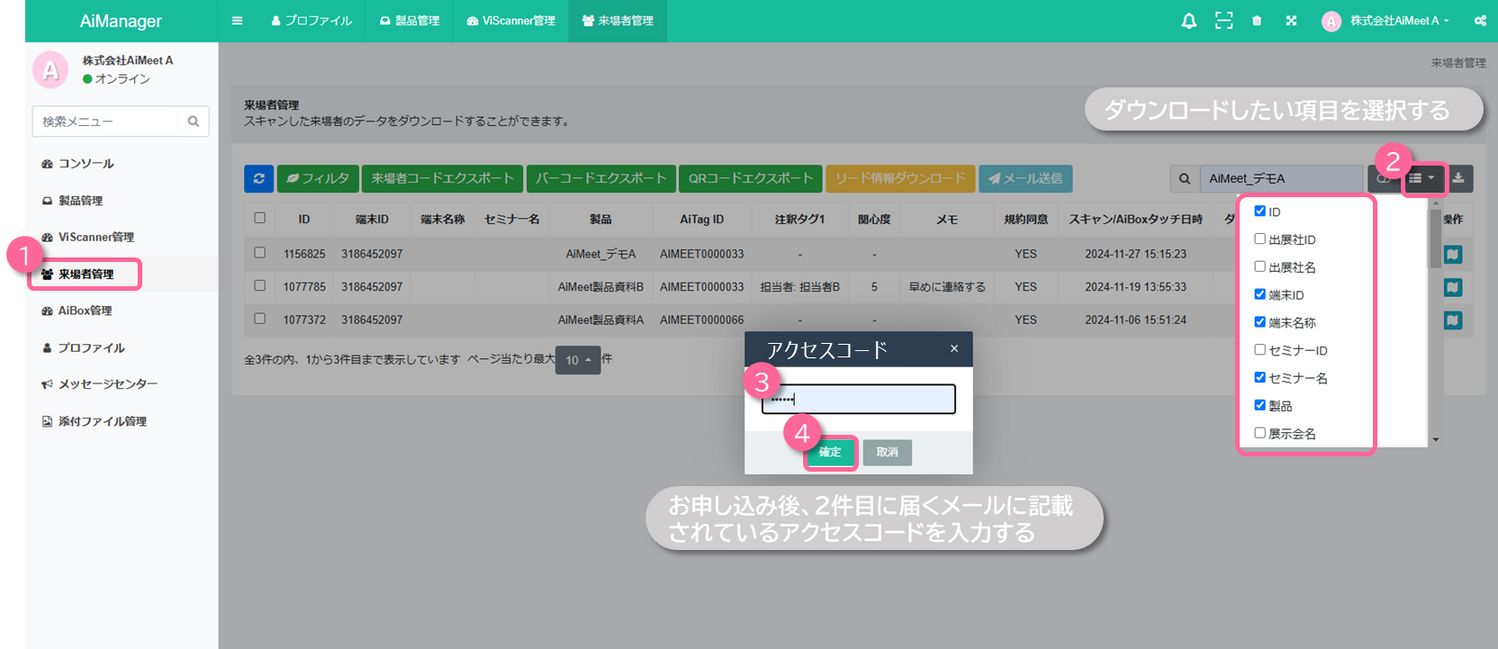Screen dimensions: 1498x649
Task: Switch to the プロファイル top tab
Action: coord(311,21)
